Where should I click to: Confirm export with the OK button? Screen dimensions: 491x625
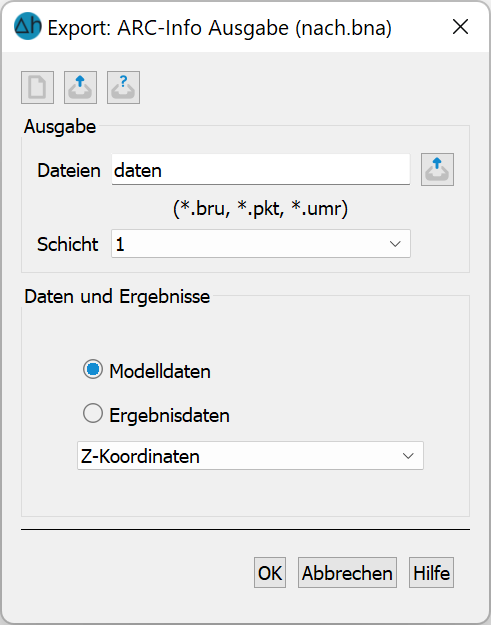(270, 573)
